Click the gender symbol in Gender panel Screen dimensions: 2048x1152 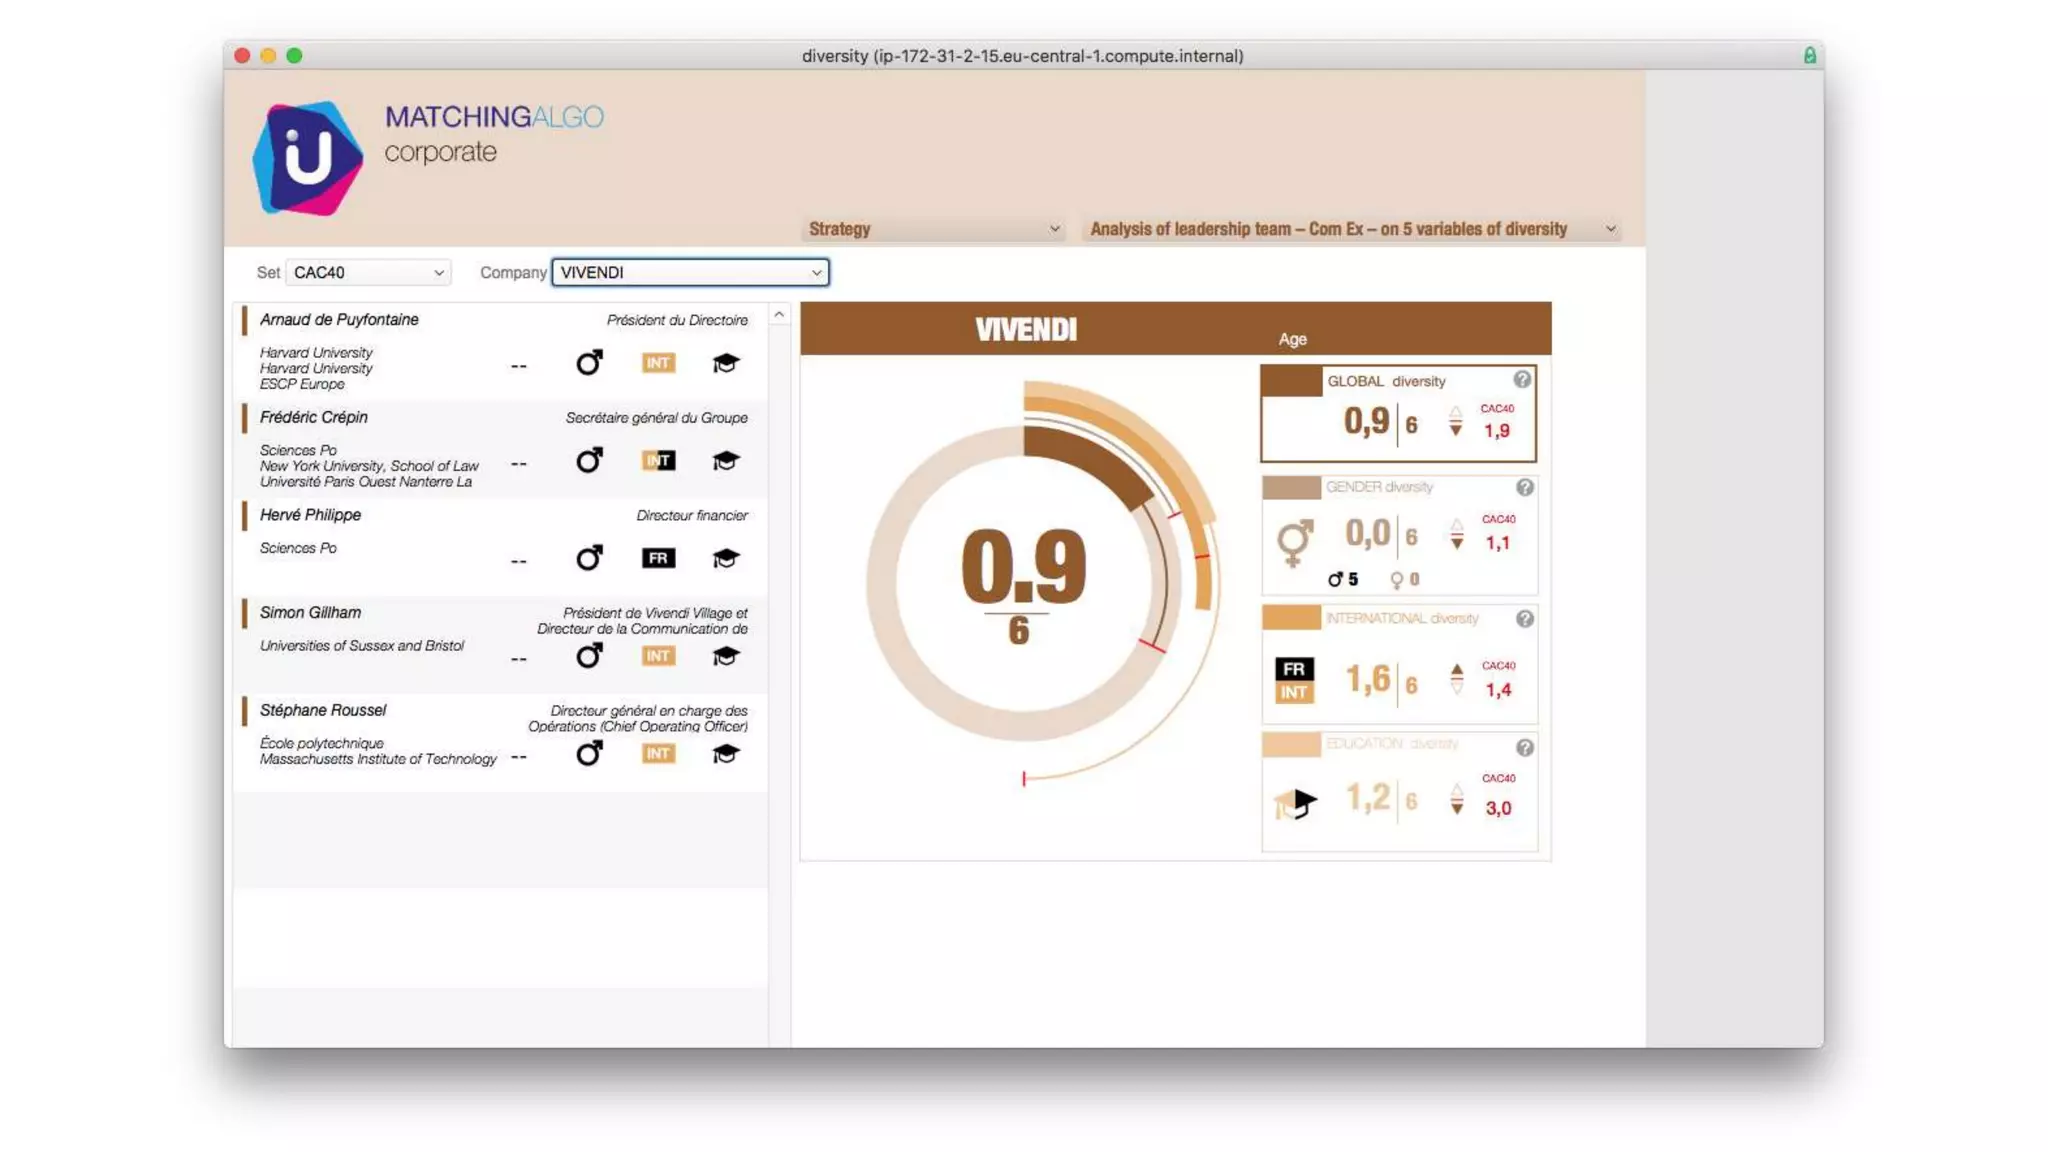[1294, 542]
